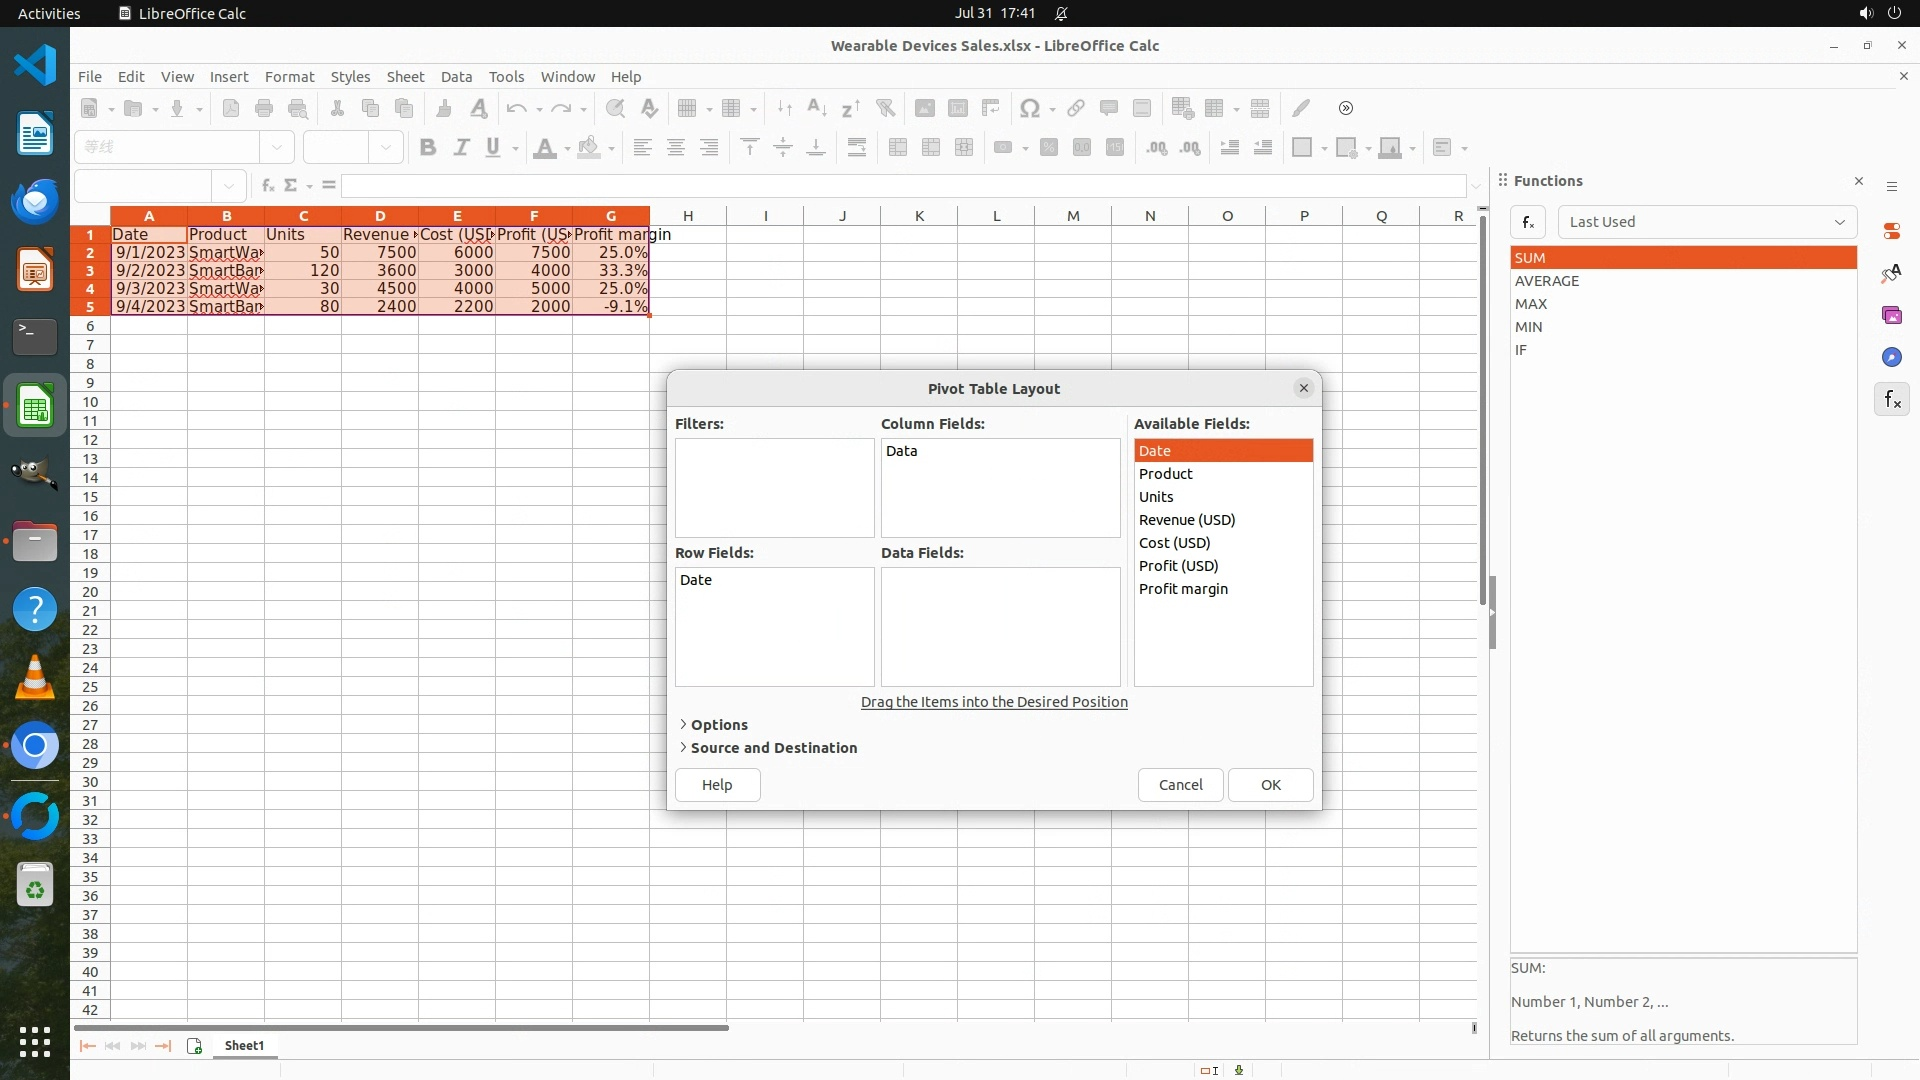
Task: Click the Insert Function fx button in the Functions panel
Action: point(1528,222)
